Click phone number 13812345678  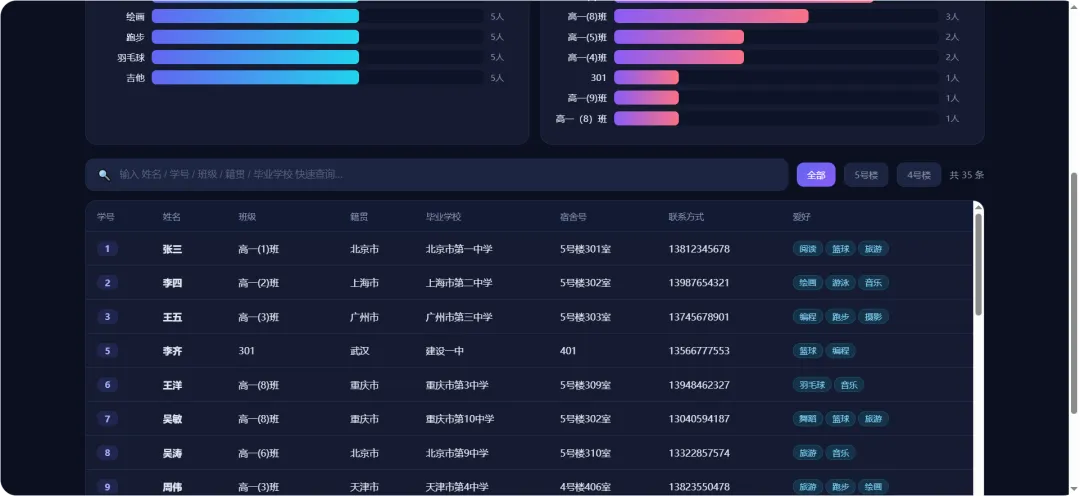click(x=699, y=249)
